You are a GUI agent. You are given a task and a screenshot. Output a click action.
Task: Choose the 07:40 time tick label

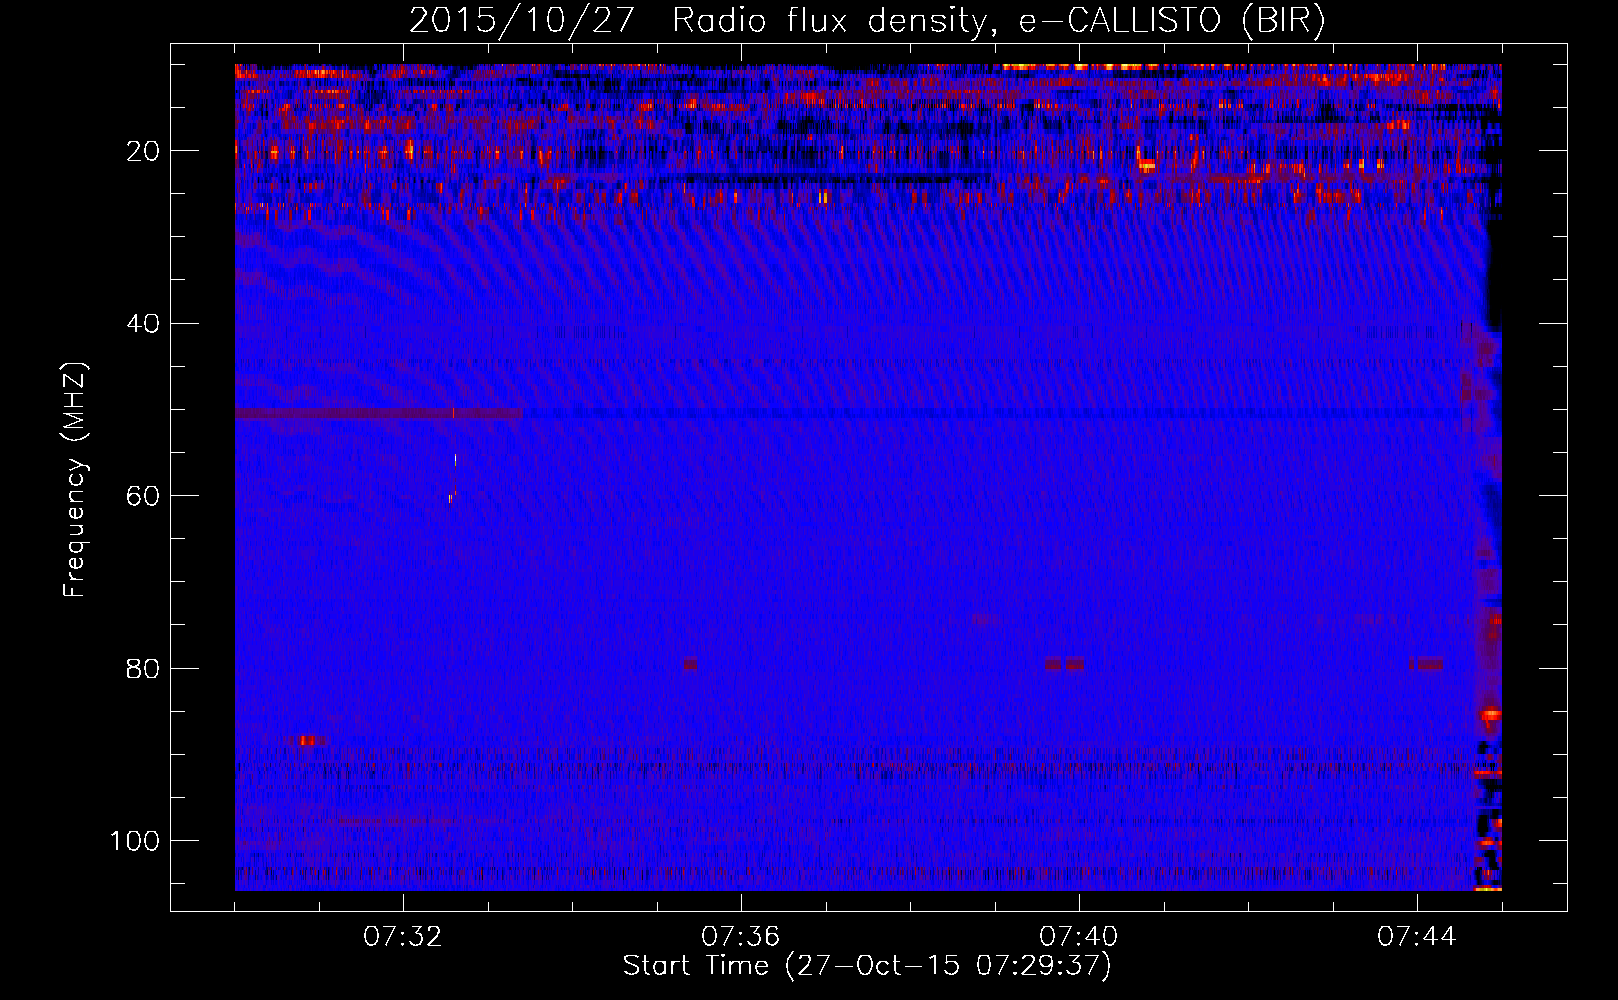click(1079, 937)
